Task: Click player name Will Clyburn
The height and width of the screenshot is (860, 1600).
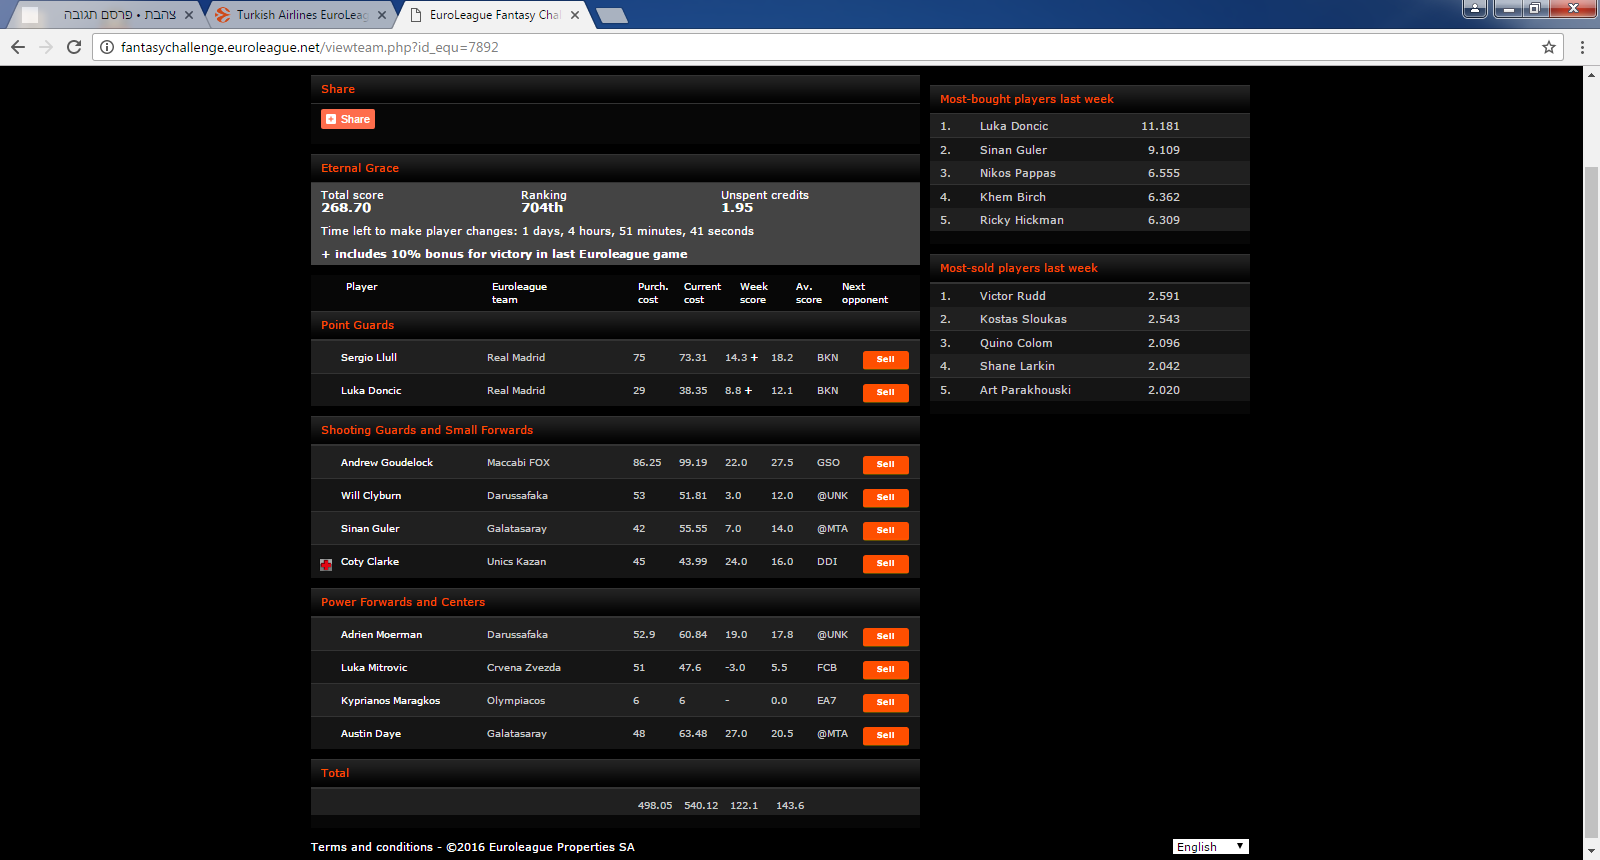Action: coord(371,495)
